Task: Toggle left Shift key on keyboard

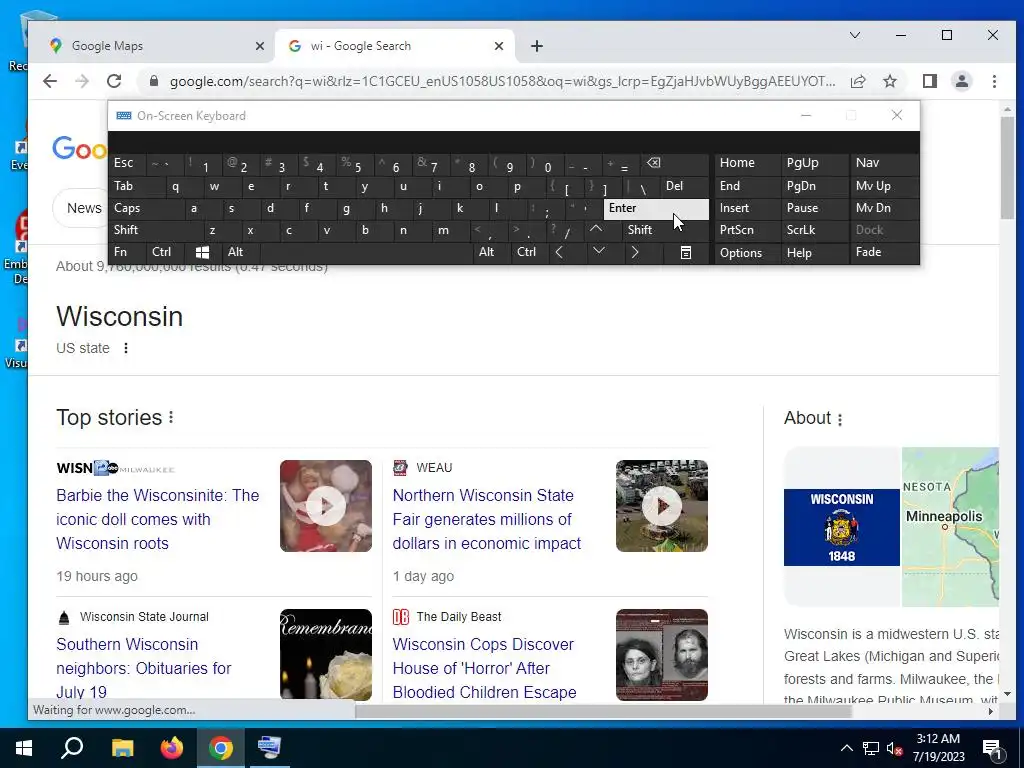Action: (155, 230)
